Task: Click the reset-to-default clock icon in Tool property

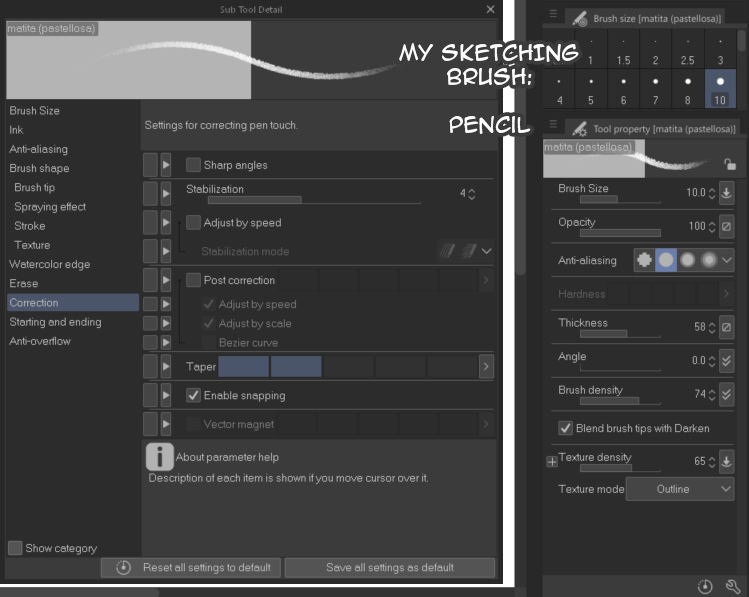Action: (706, 586)
